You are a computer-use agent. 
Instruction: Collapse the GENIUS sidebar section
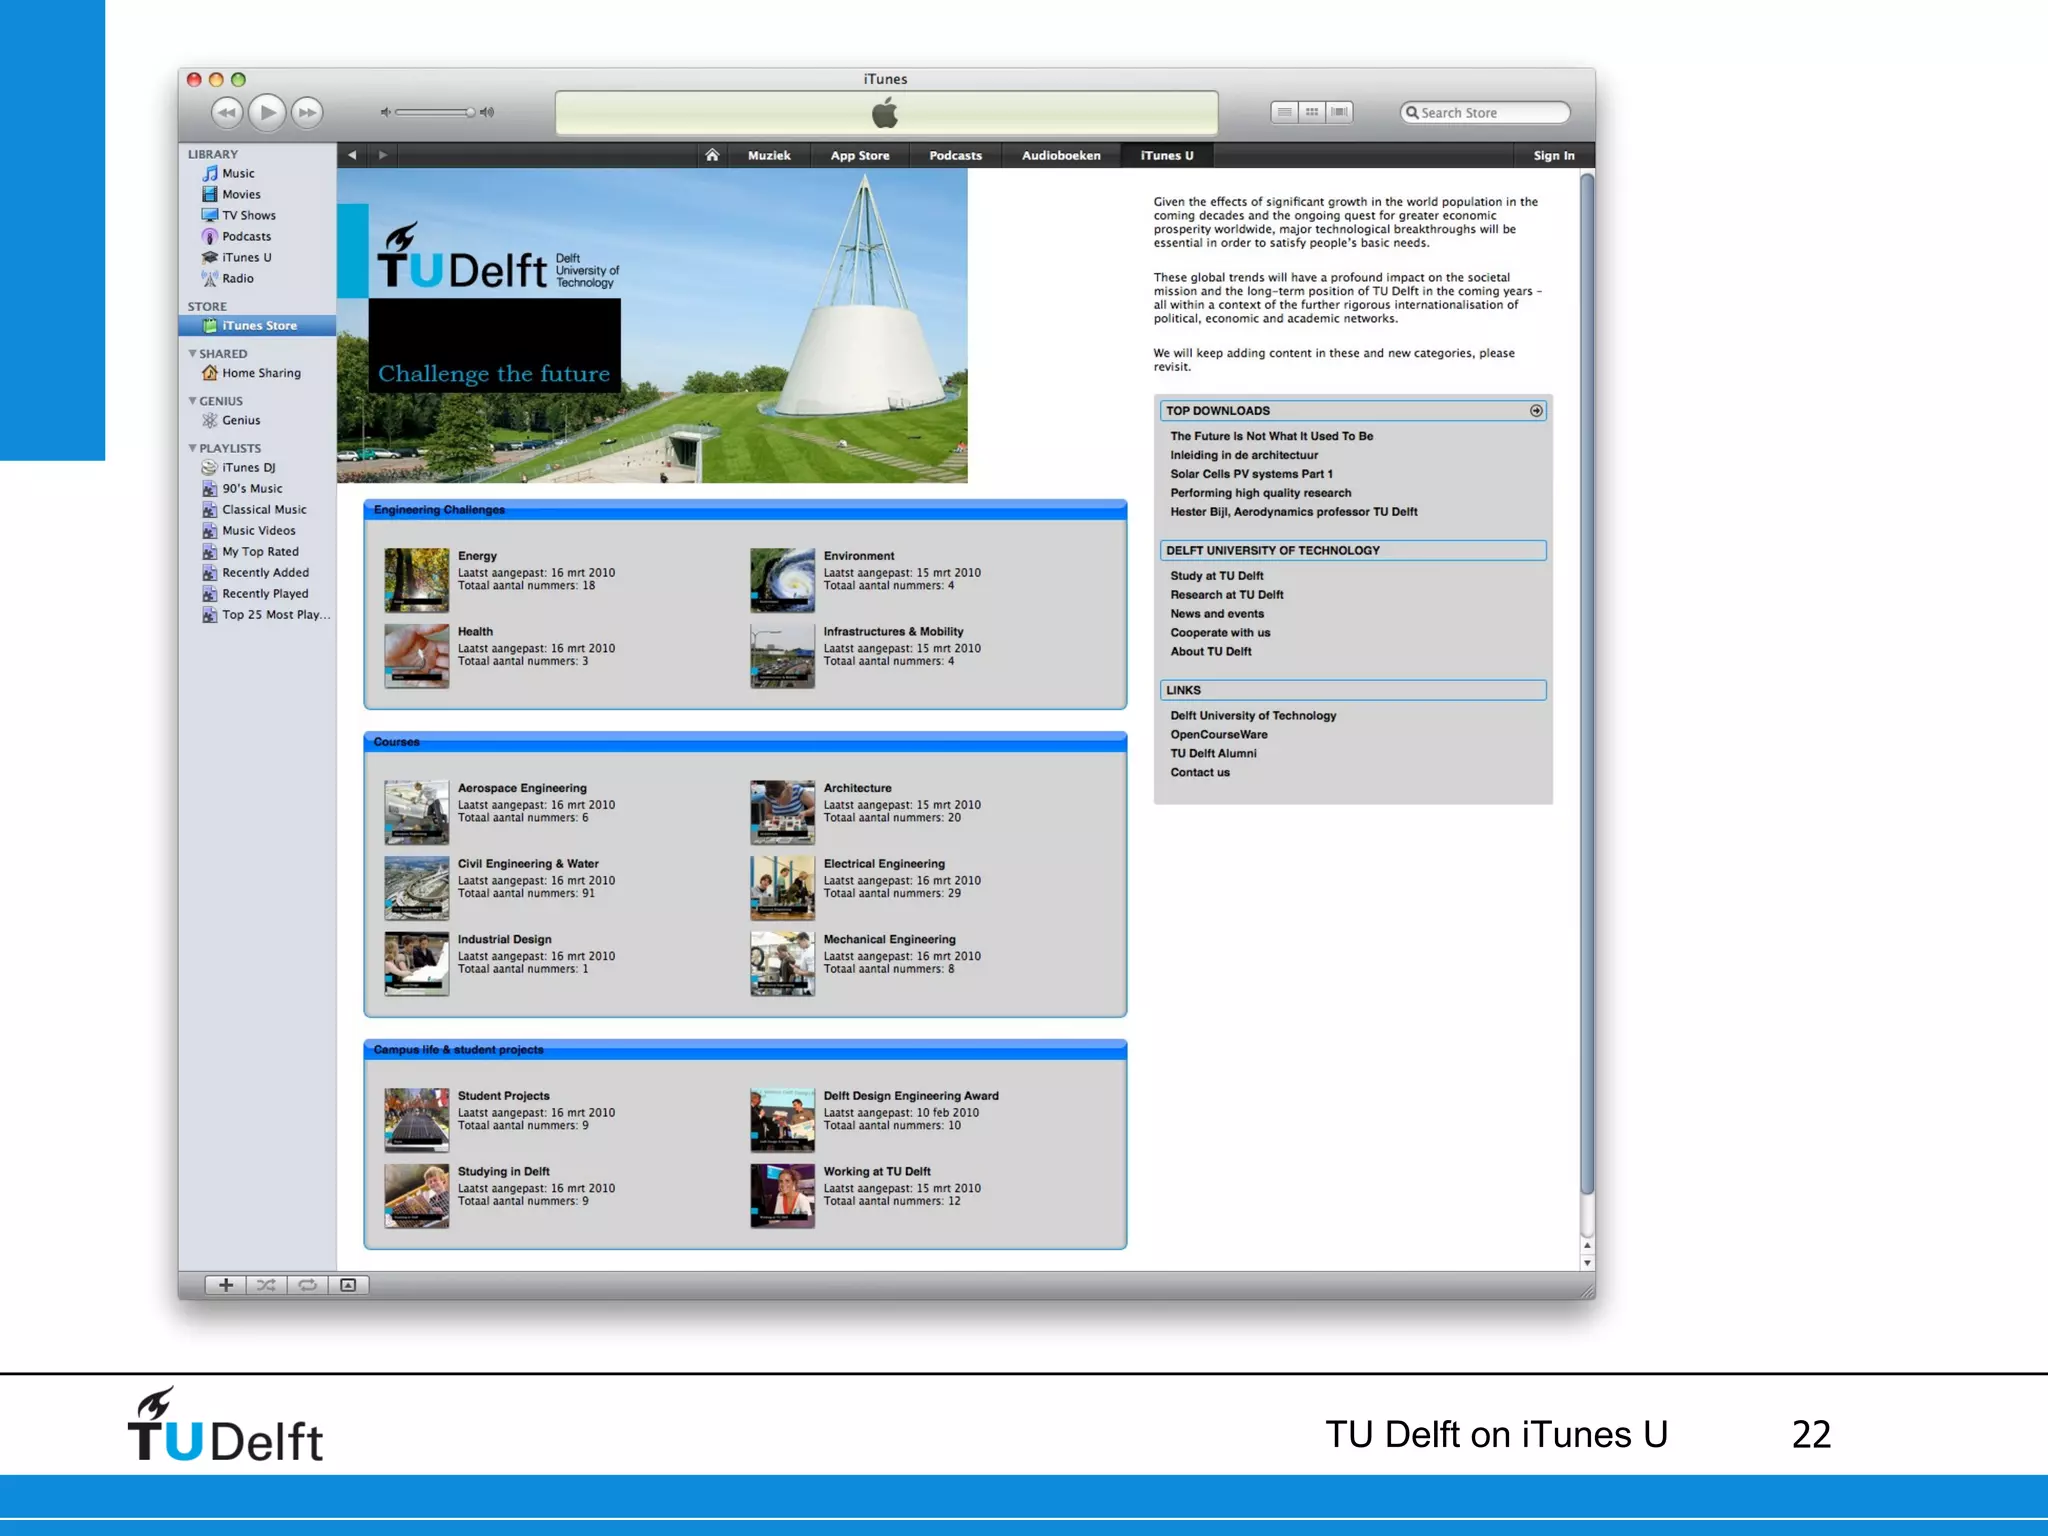(x=193, y=401)
